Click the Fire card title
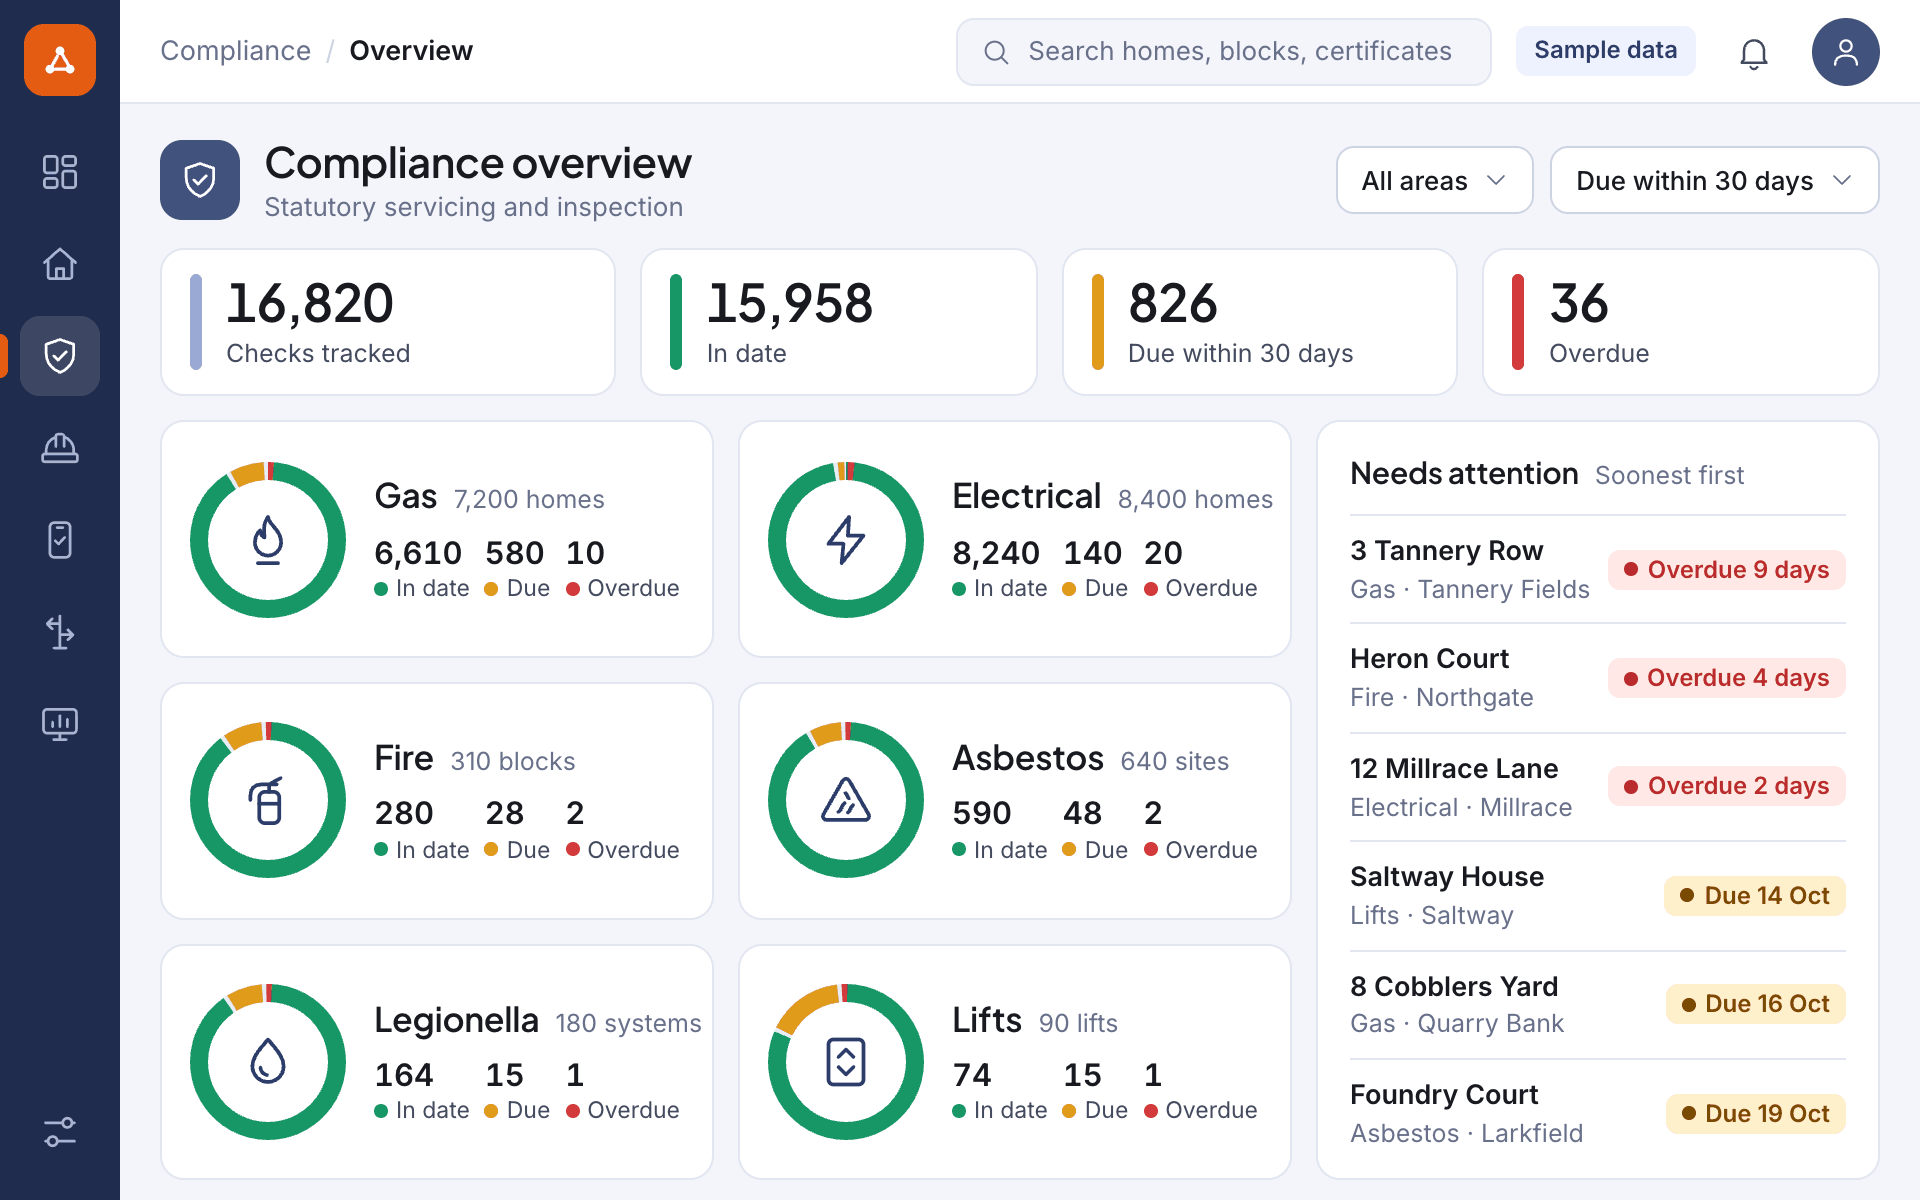Viewport: 1920px width, 1200px height. tap(404, 758)
